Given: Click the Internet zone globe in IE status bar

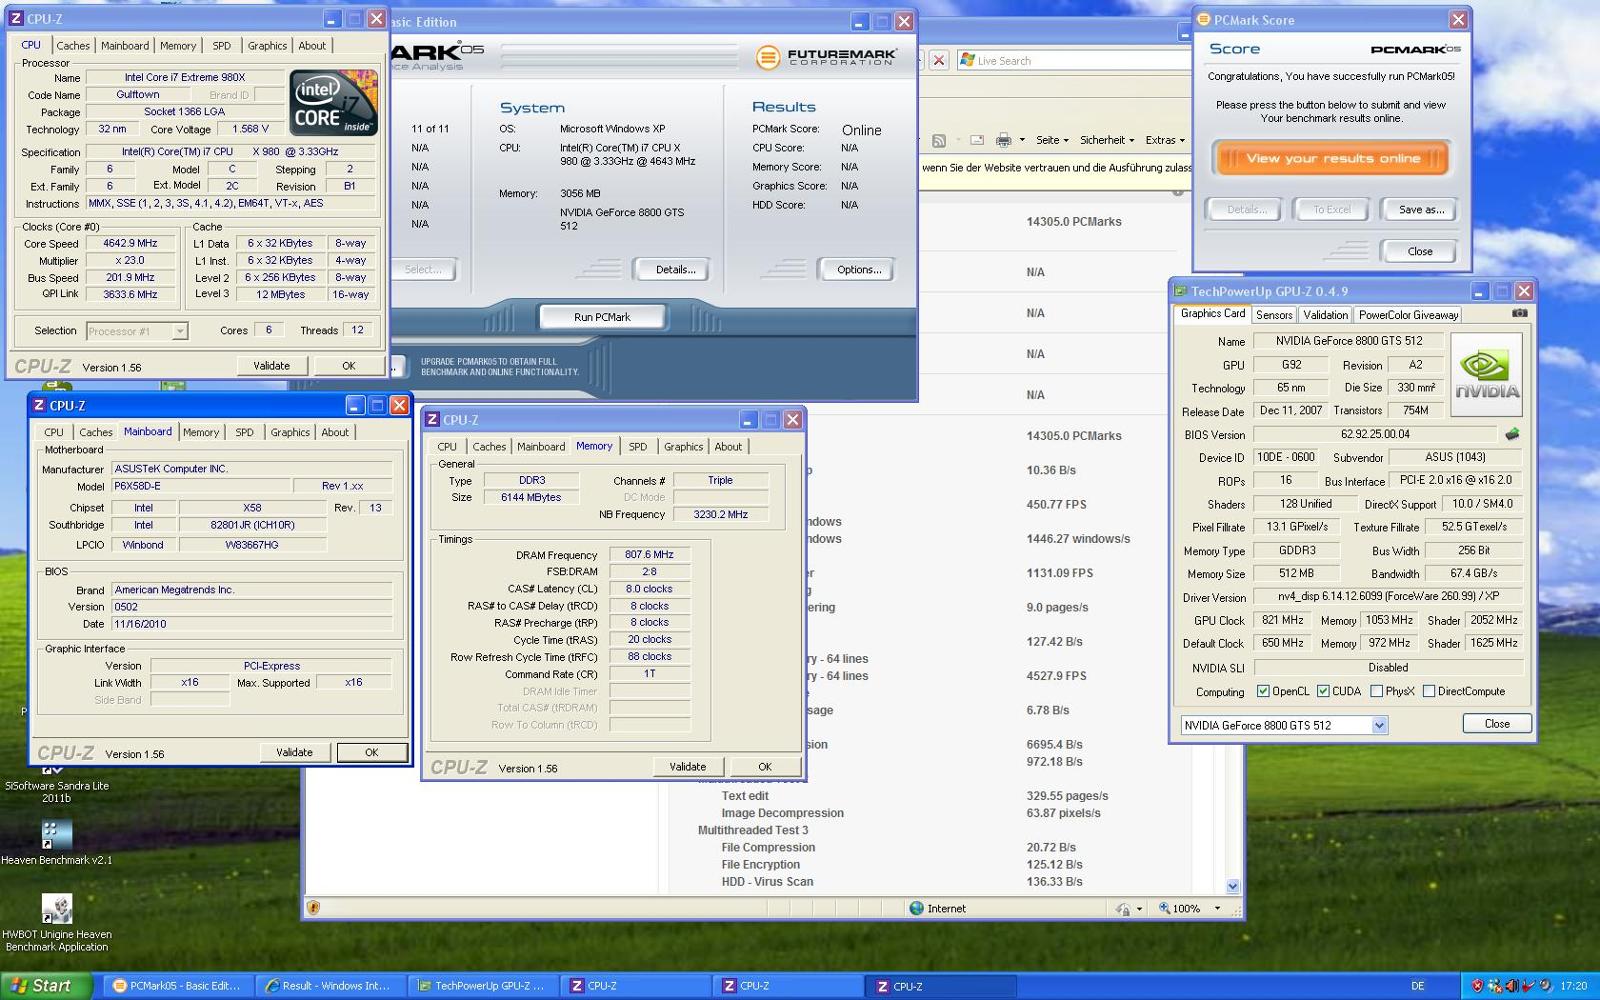Looking at the screenshot, I should (x=916, y=908).
